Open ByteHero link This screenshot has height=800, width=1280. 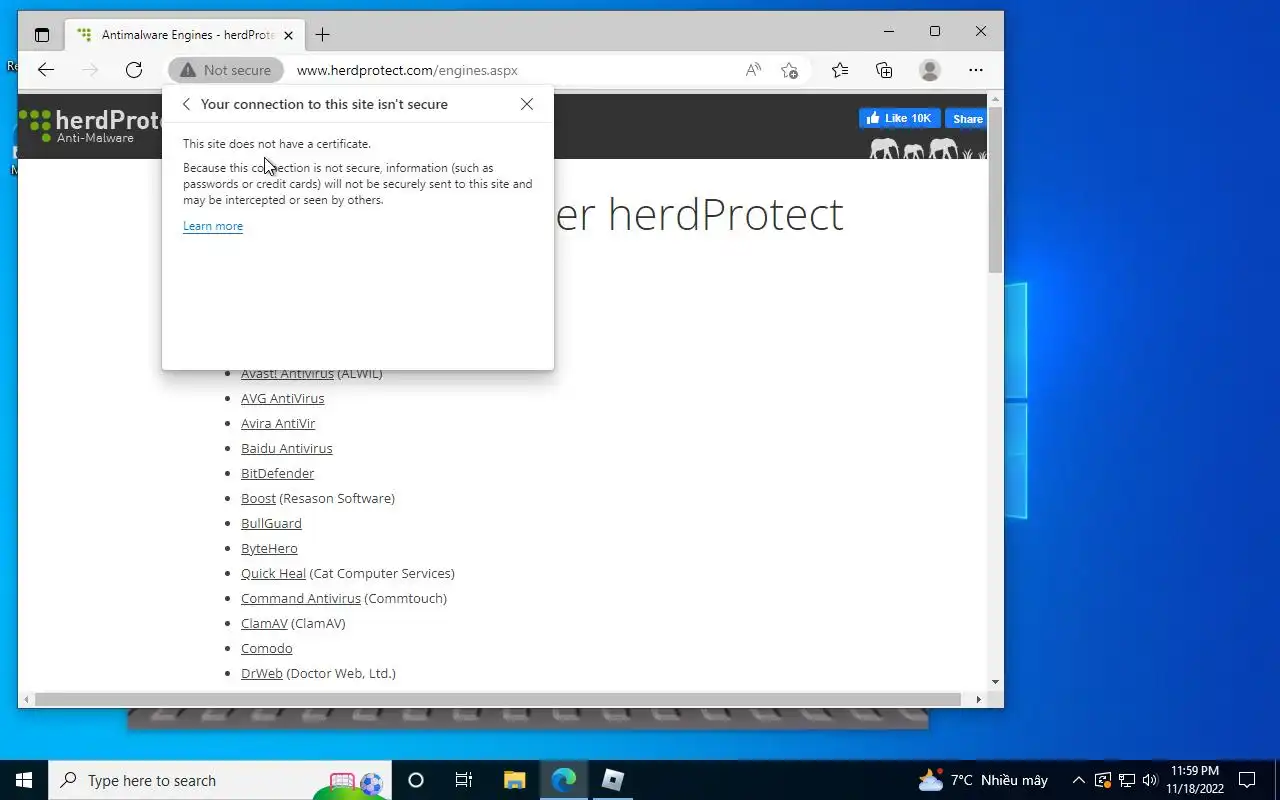click(269, 548)
